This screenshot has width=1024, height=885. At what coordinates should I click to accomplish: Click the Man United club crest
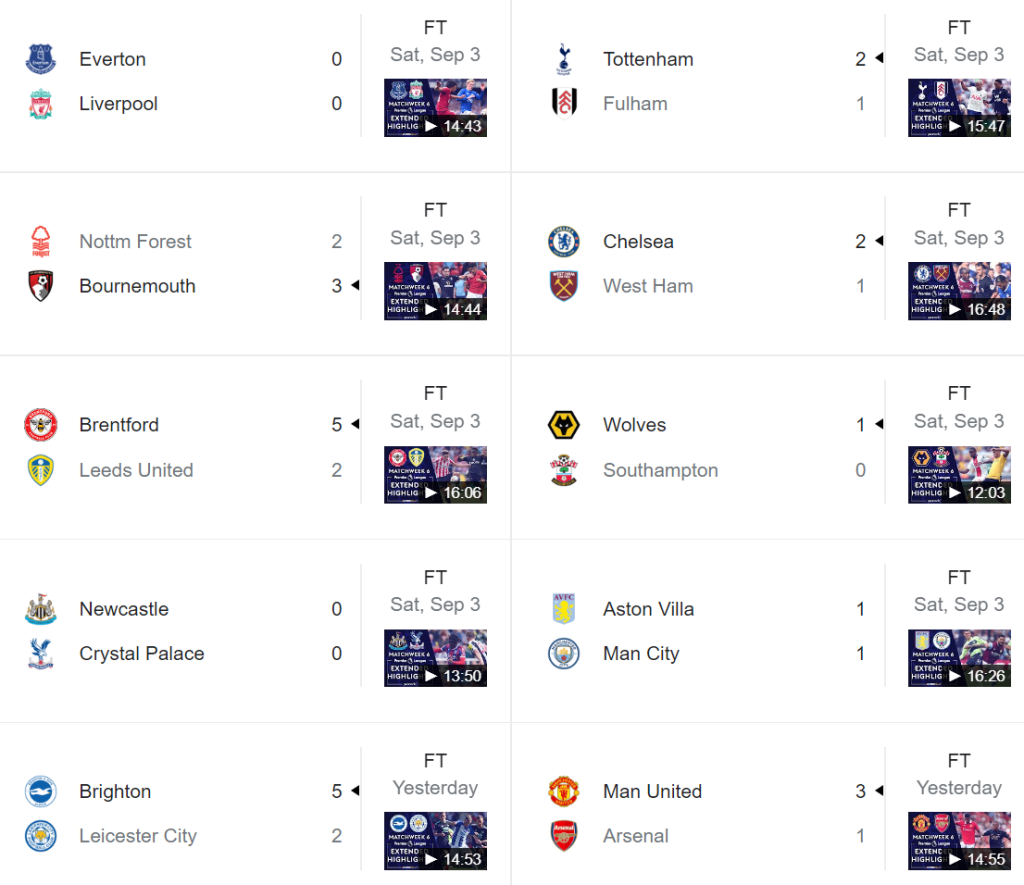(564, 792)
